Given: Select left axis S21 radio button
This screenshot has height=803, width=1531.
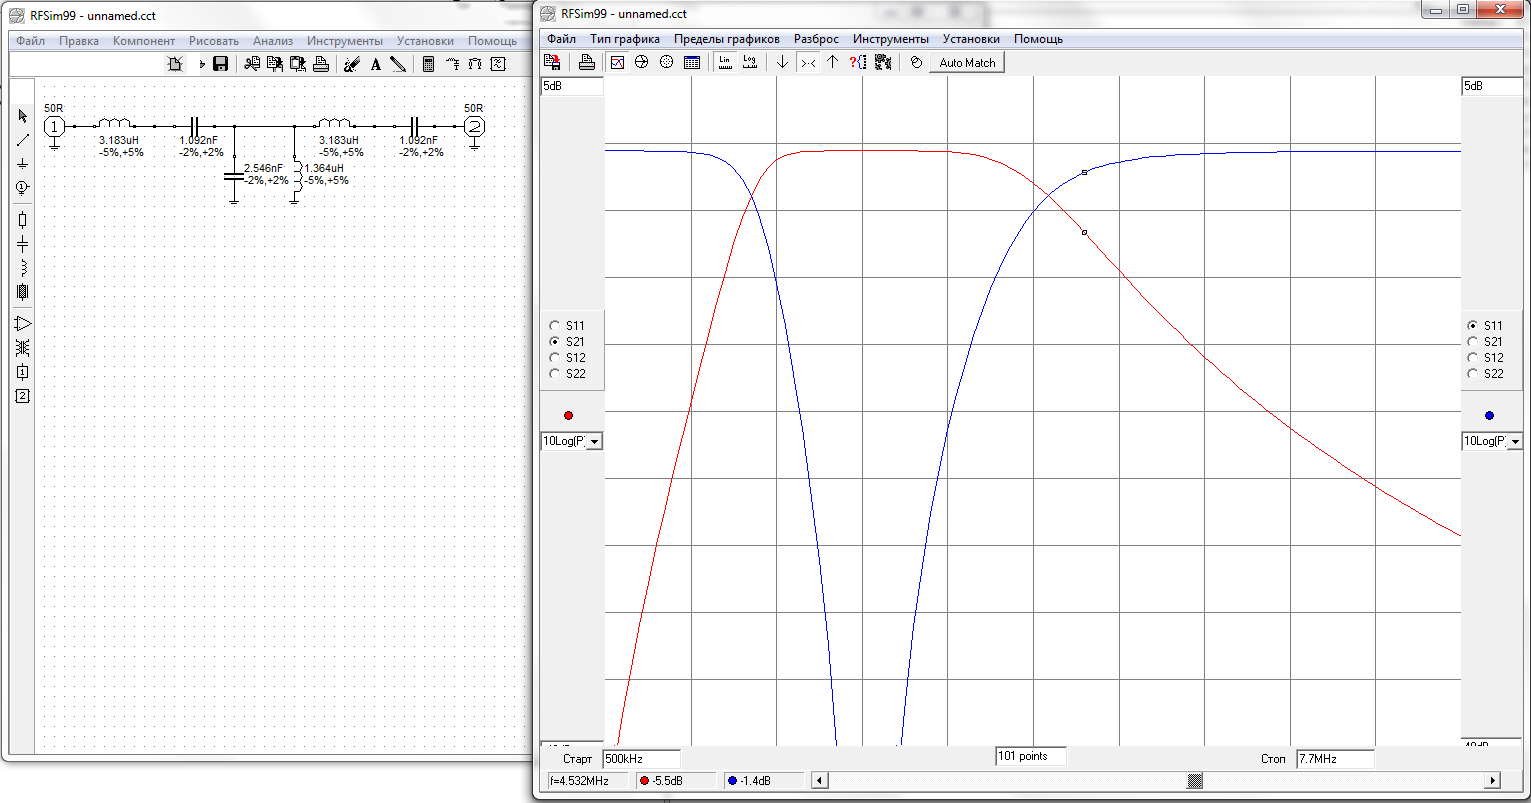Looking at the screenshot, I should coord(556,342).
